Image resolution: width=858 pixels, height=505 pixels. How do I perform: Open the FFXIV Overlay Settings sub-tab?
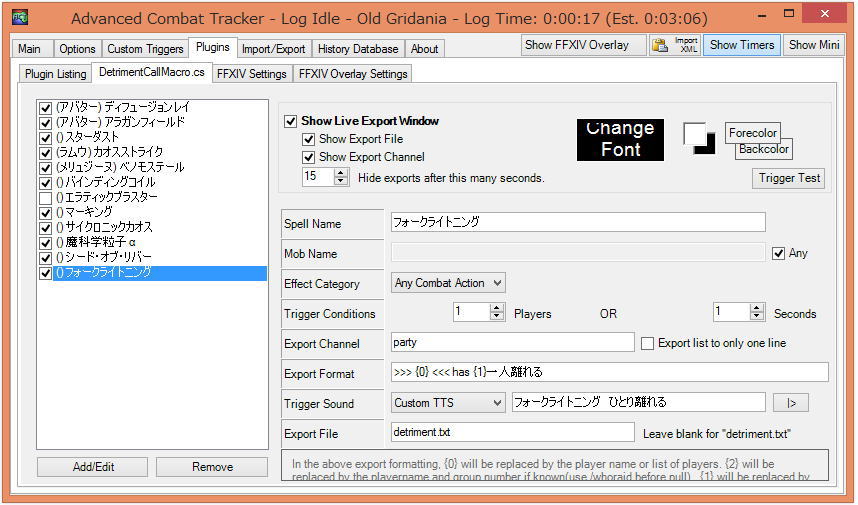(x=353, y=74)
